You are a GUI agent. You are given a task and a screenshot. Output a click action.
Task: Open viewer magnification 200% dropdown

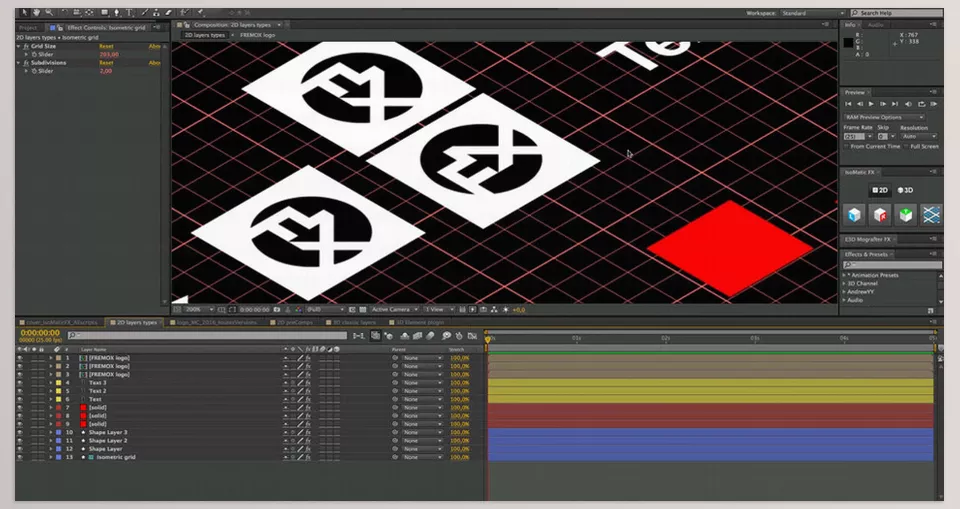click(x=198, y=310)
